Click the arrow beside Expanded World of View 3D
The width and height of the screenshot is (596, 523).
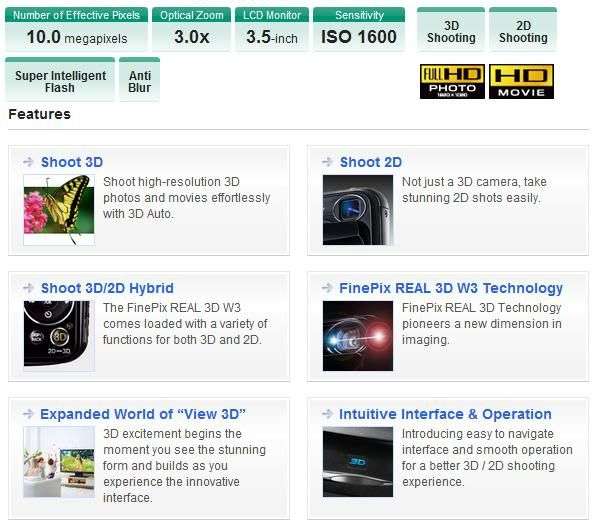coord(29,414)
